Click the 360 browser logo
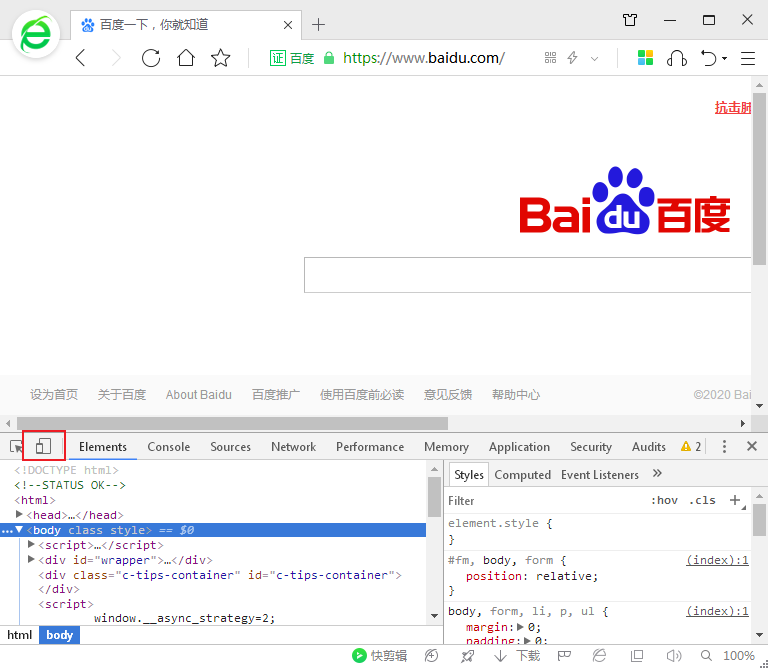 point(36,35)
